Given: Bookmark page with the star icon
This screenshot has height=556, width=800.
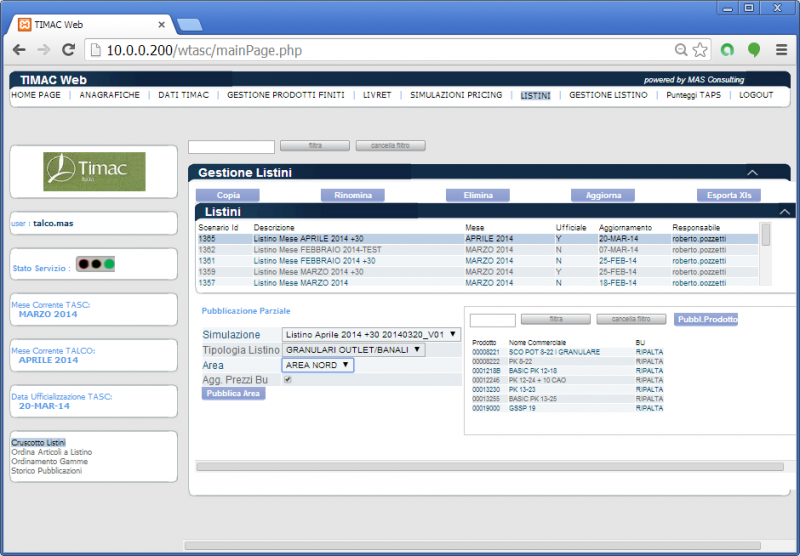Looking at the screenshot, I should coord(700,49).
